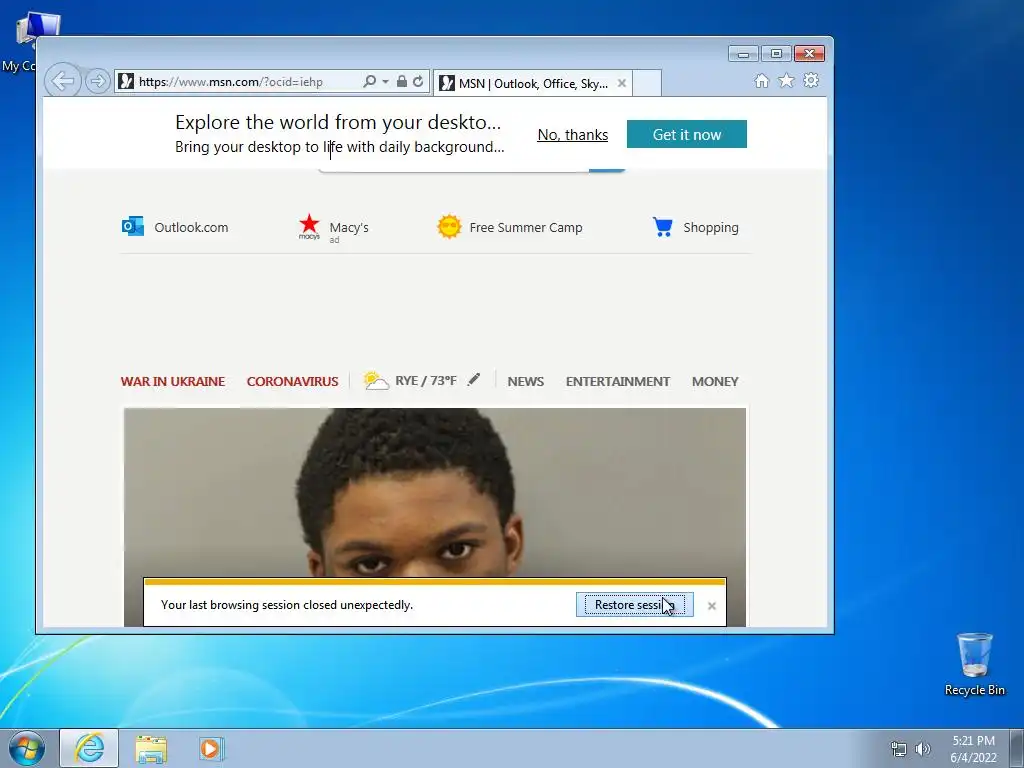Screen dimensions: 1024x768
Task: Open WAR IN UKRAINE section
Action: pyautogui.click(x=172, y=381)
